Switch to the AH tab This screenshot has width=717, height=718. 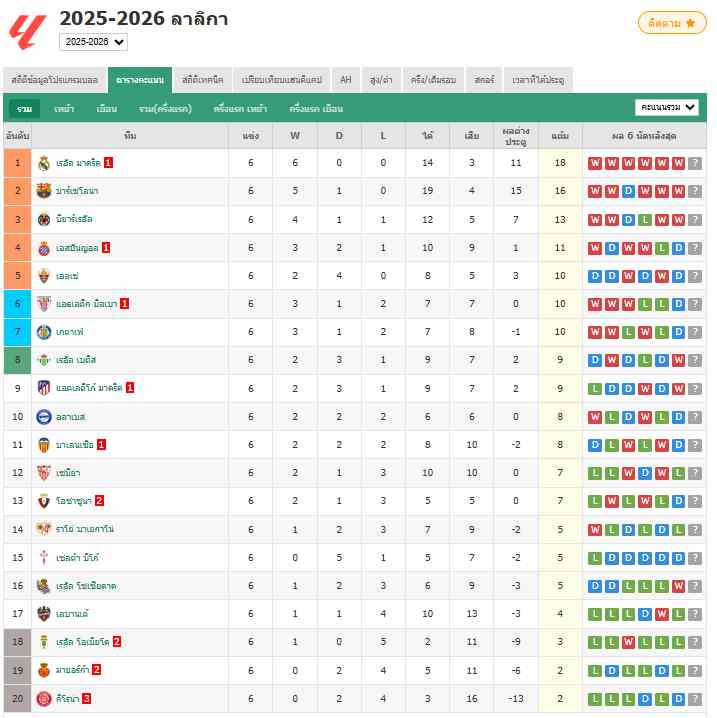click(x=345, y=79)
